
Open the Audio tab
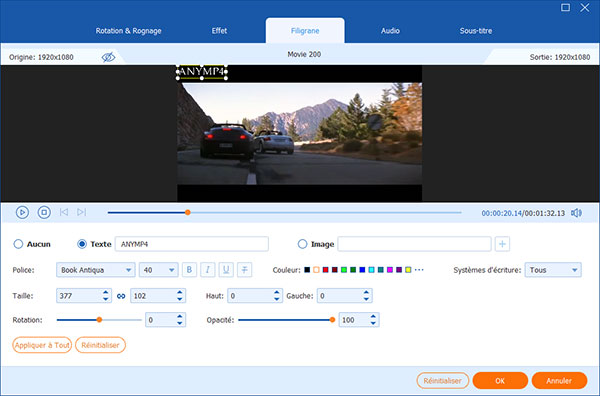coord(390,31)
